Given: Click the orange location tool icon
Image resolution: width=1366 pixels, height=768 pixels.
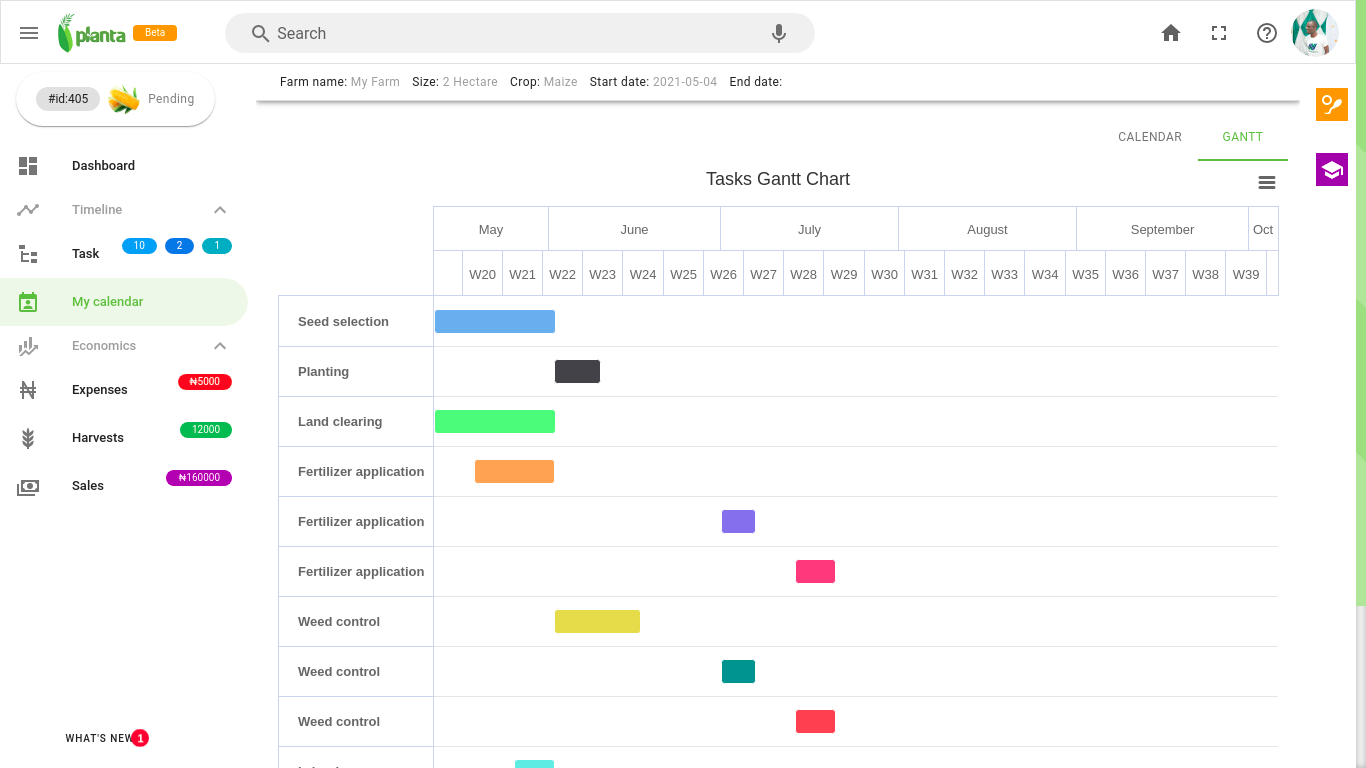Looking at the screenshot, I should click(x=1332, y=104).
